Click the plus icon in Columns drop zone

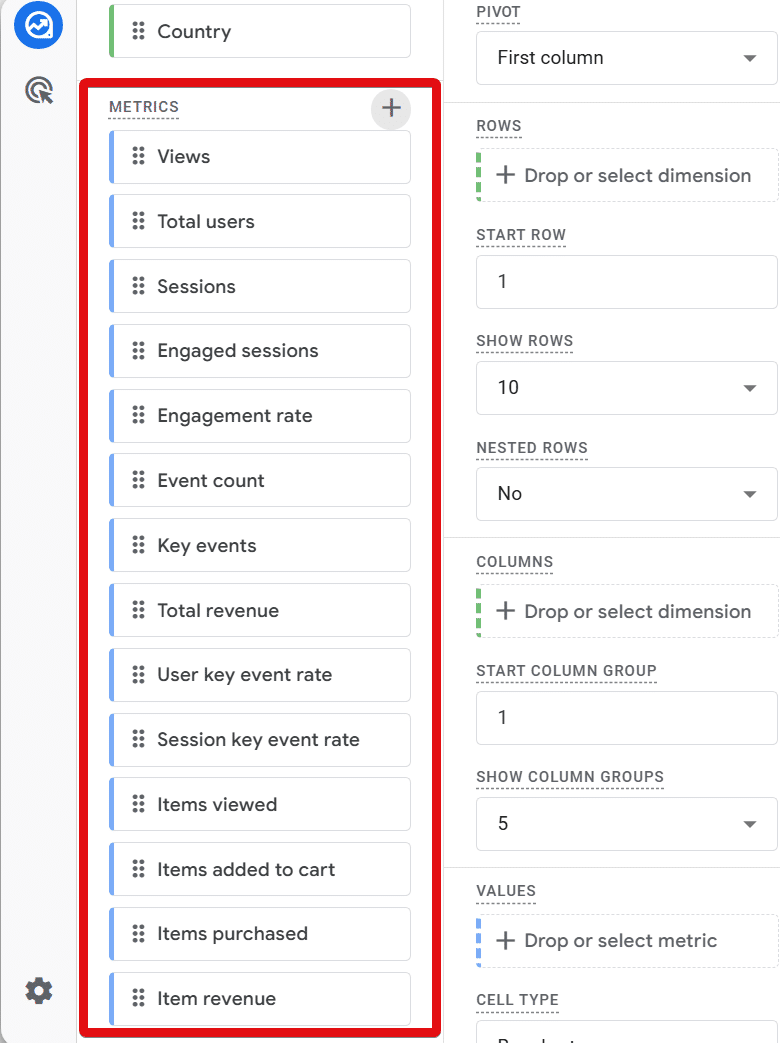pyautogui.click(x=505, y=611)
